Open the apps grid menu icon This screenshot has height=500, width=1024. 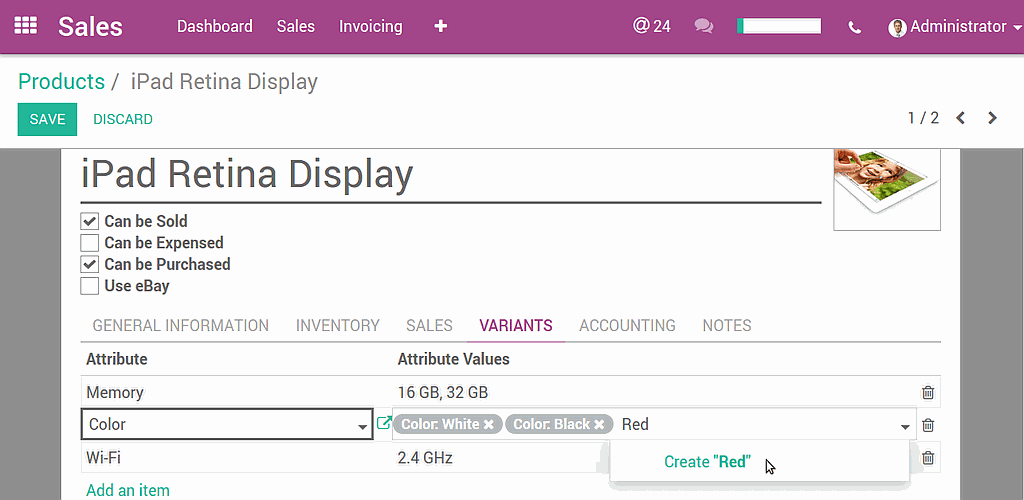click(x=26, y=26)
